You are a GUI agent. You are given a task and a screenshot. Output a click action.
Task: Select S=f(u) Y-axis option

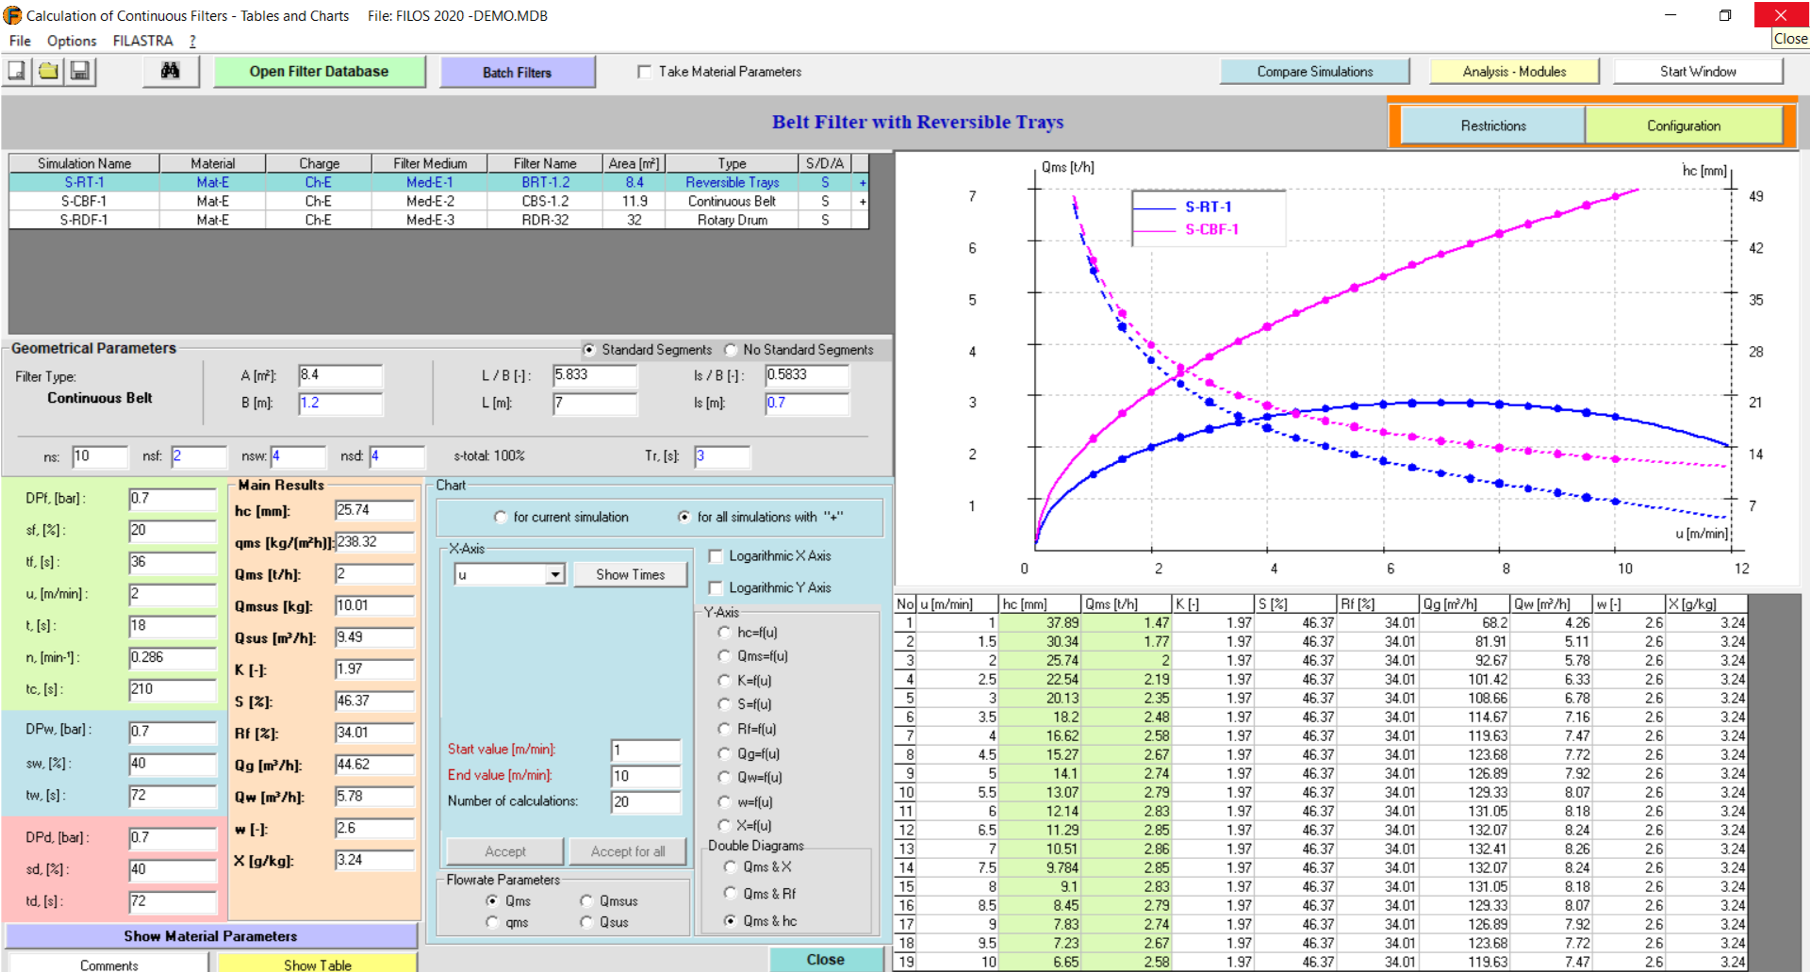click(724, 704)
